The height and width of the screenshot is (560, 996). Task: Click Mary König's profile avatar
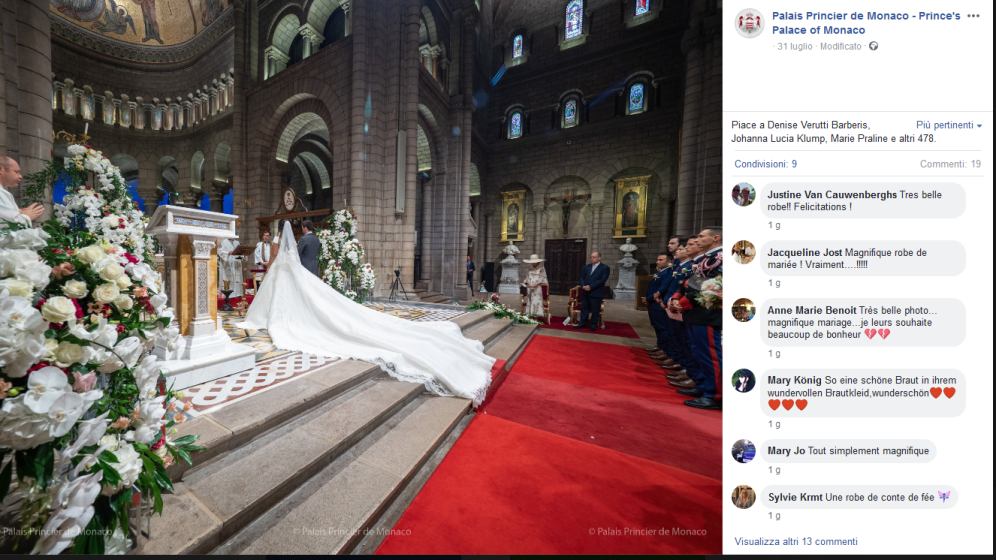(743, 380)
